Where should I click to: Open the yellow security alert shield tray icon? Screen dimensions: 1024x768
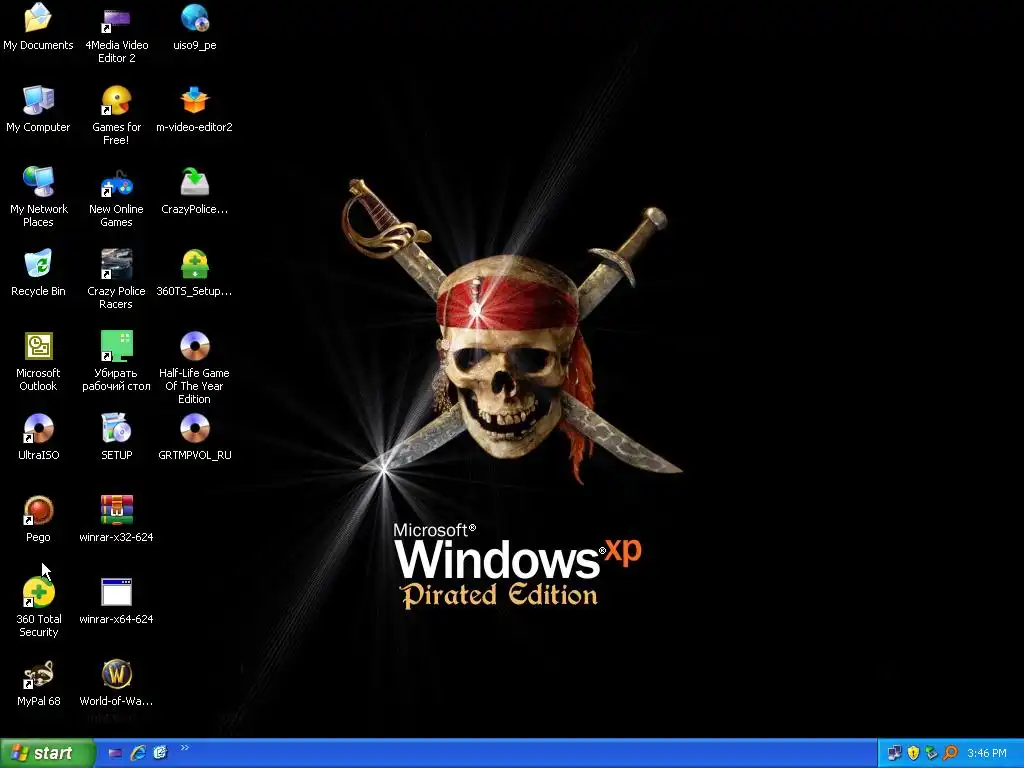(913, 754)
